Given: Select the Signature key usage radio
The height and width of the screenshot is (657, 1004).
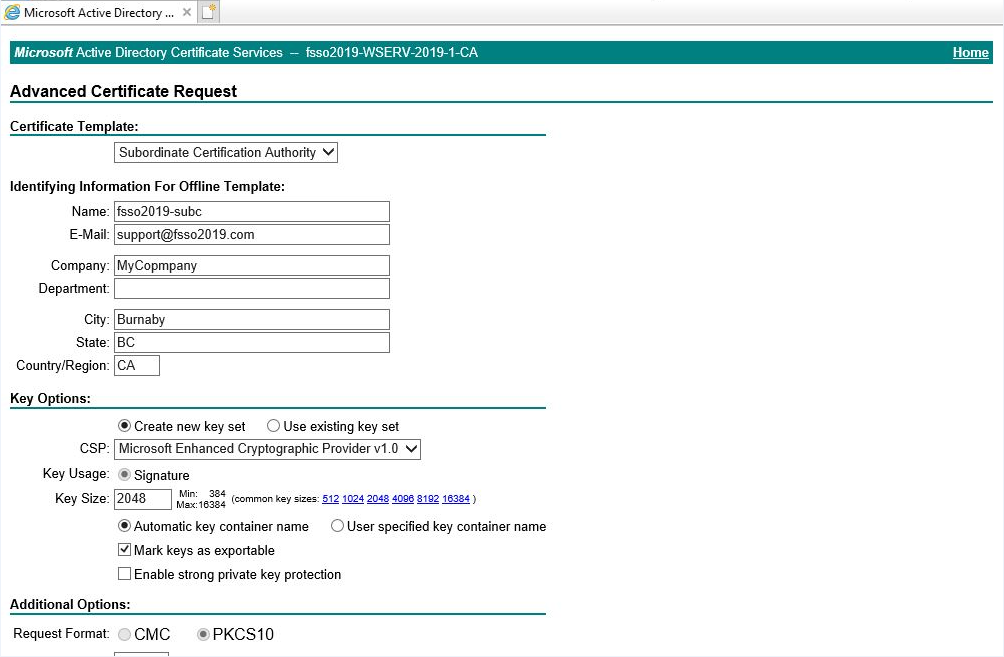Looking at the screenshot, I should coord(124,474).
